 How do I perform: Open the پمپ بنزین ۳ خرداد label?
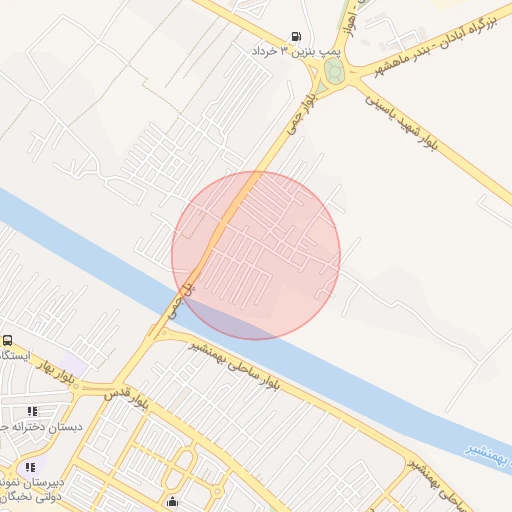[x=296, y=51]
